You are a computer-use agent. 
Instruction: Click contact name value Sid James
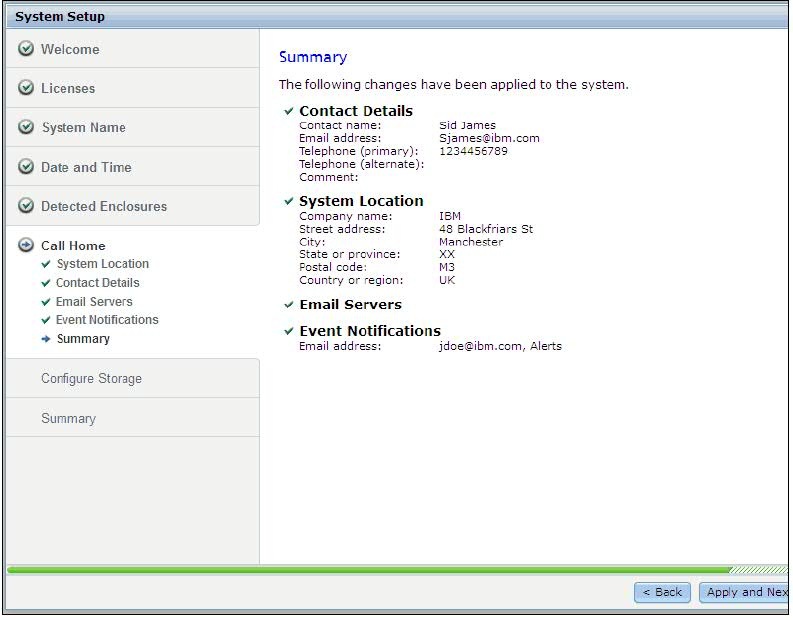pyautogui.click(x=467, y=125)
